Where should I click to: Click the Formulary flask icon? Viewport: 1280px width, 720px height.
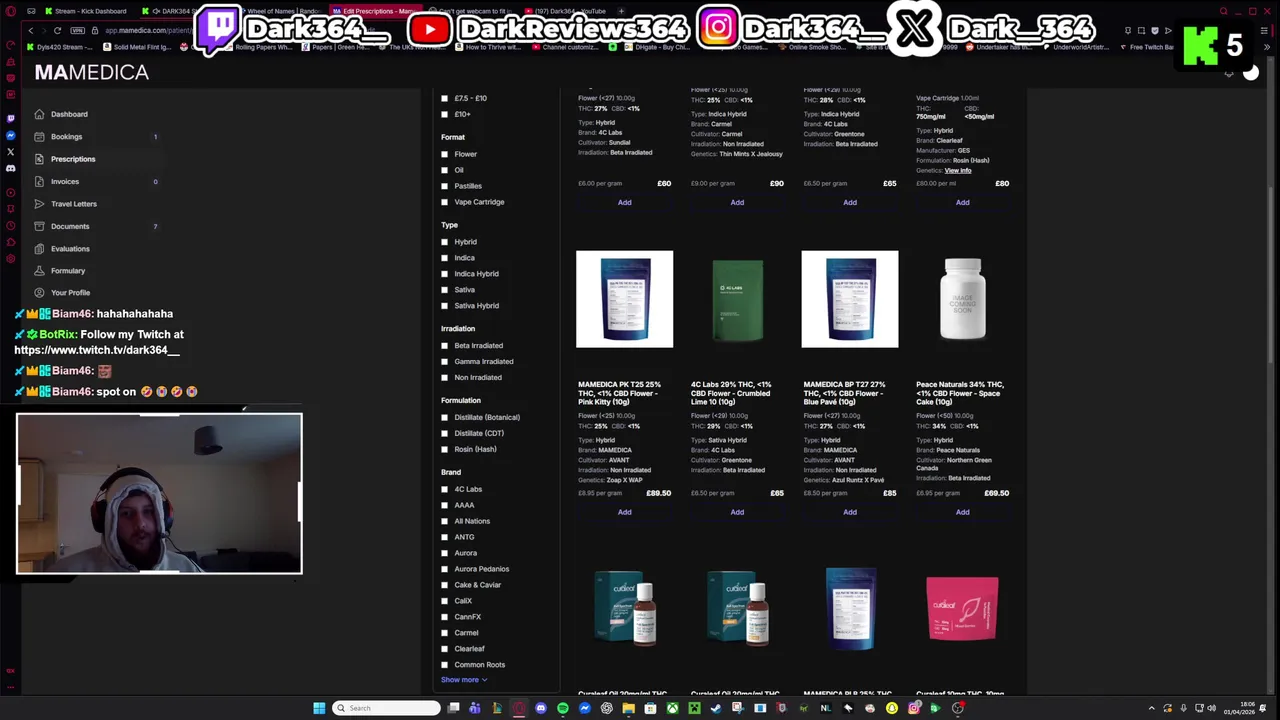[39, 270]
